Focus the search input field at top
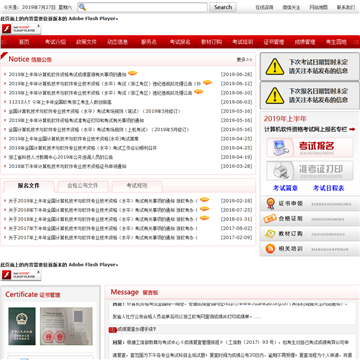 pyautogui.click(x=142, y=7)
